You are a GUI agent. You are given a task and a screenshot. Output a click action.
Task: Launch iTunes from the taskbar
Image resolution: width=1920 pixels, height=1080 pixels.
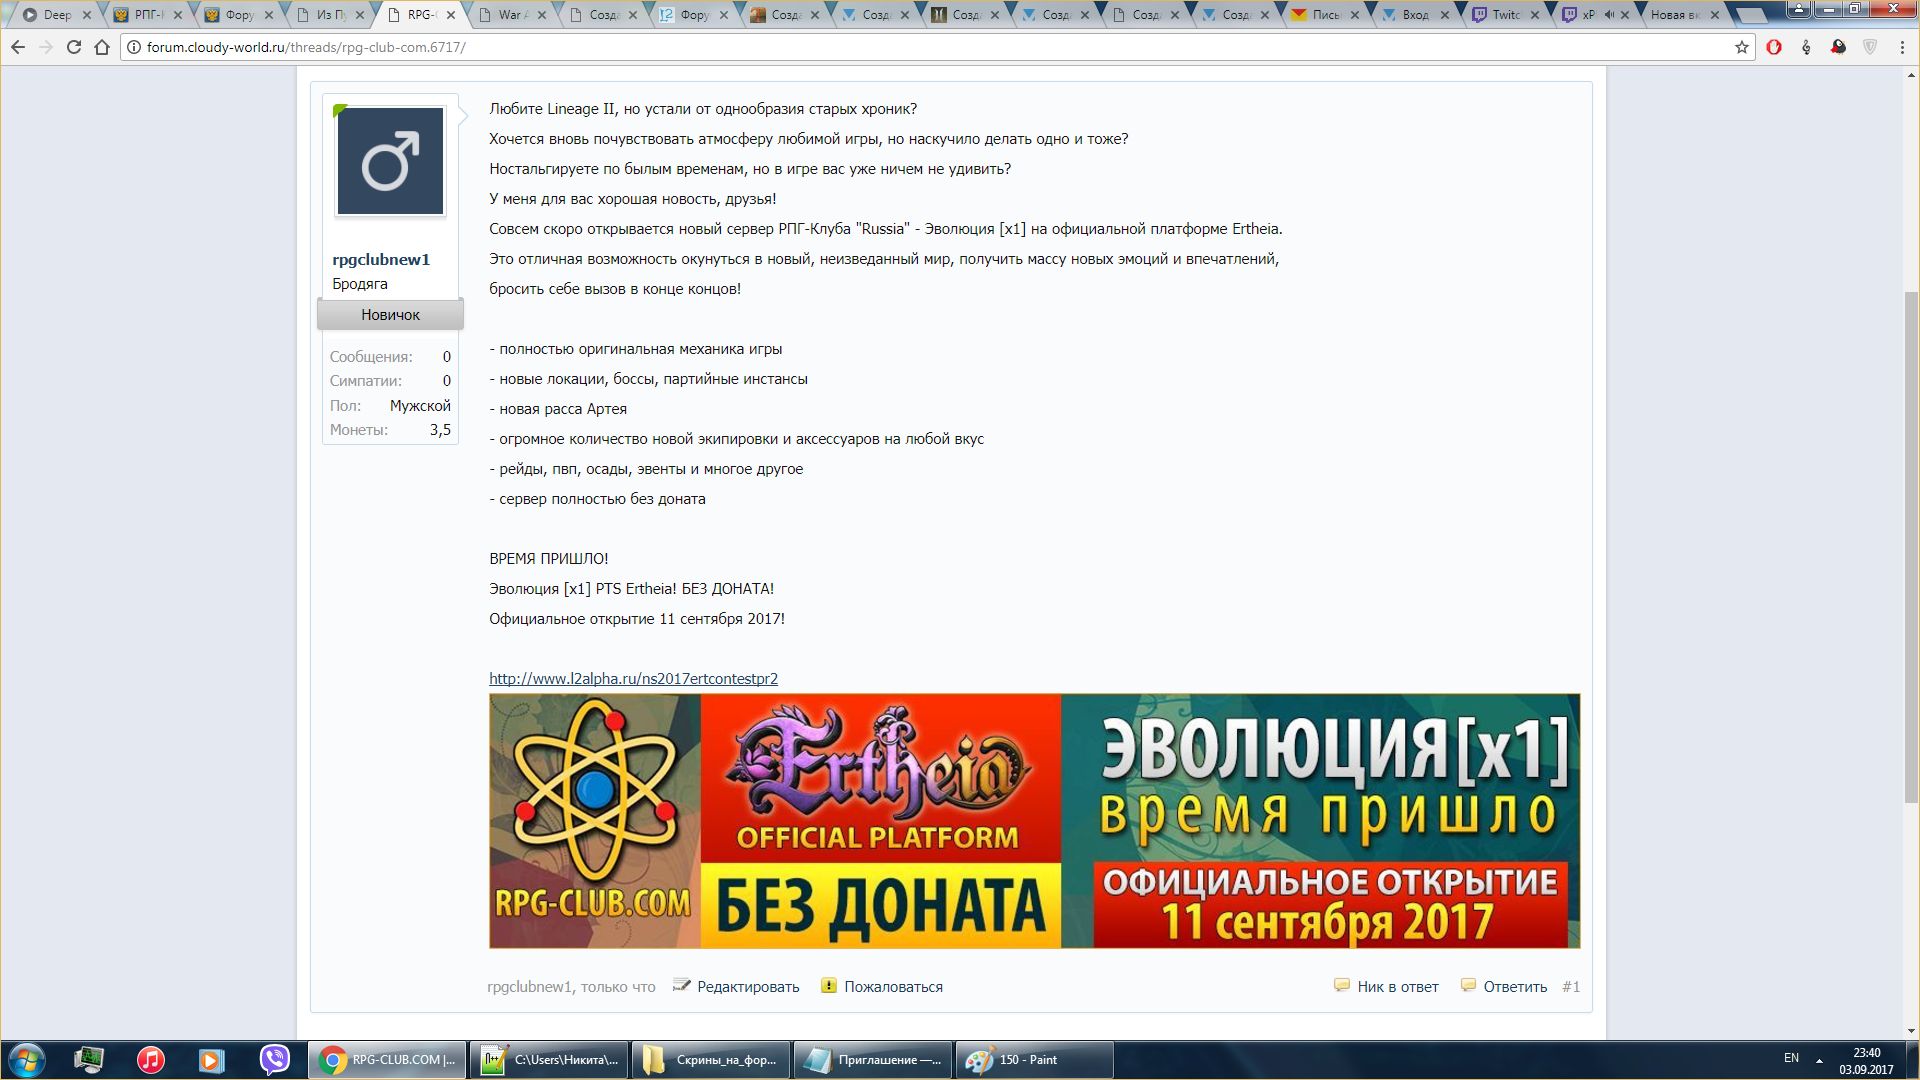(150, 1060)
